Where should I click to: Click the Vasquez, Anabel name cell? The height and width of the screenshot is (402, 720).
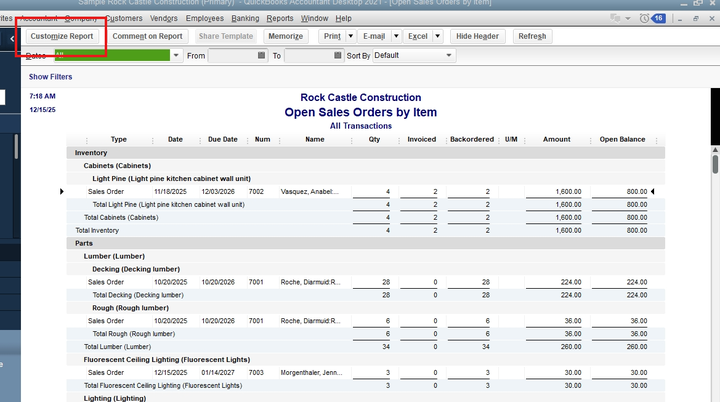tap(309, 192)
